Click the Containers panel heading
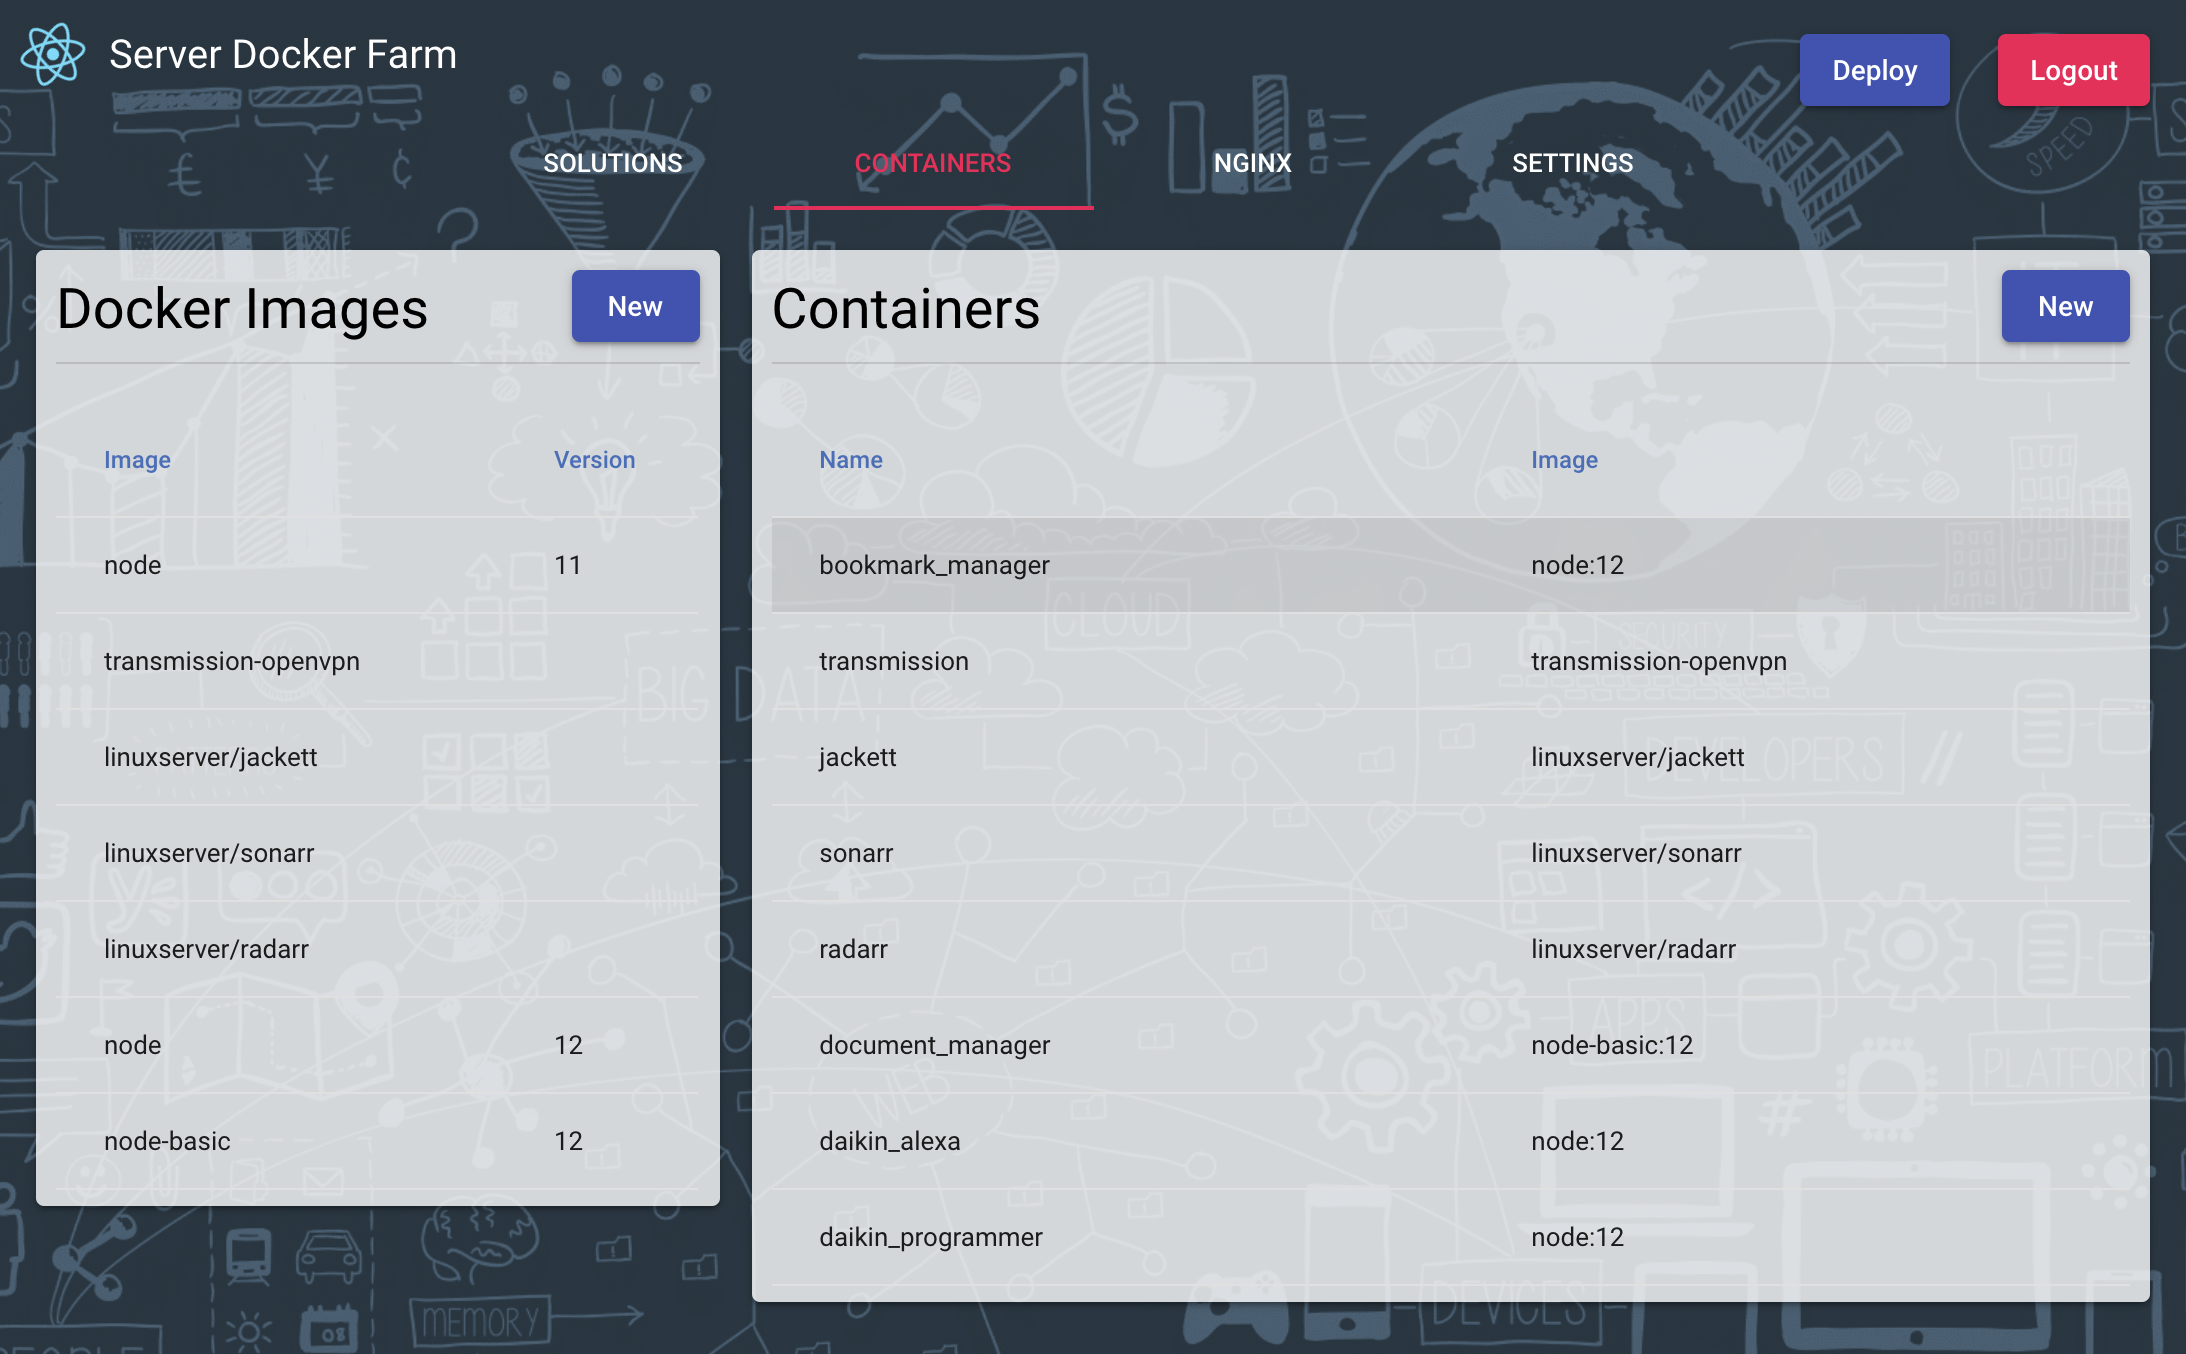Image resolution: width=2186 pixels, height=1354 pixels. click(906, 309)
